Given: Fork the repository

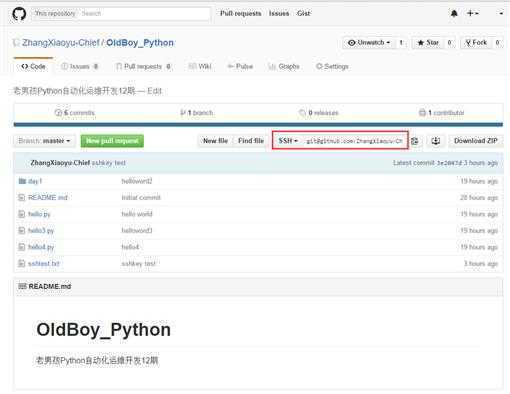Looking at the screenshot, I should 476,43.
